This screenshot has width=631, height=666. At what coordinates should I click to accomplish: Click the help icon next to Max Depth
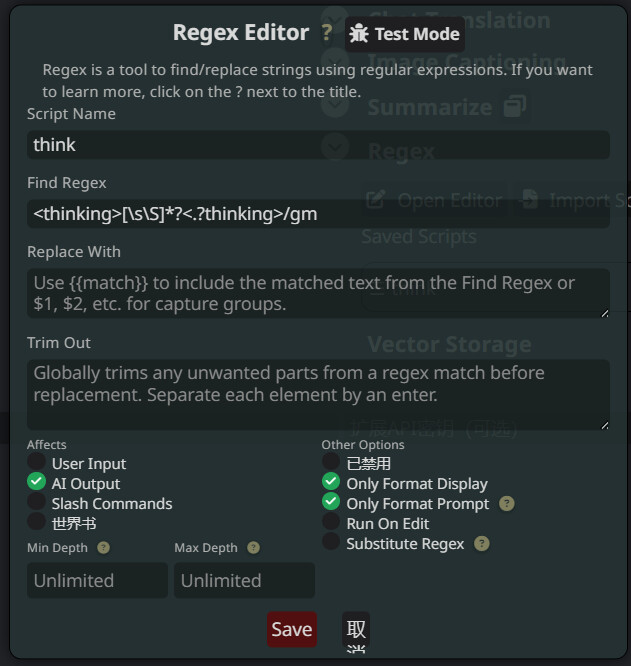click(253, 548)
